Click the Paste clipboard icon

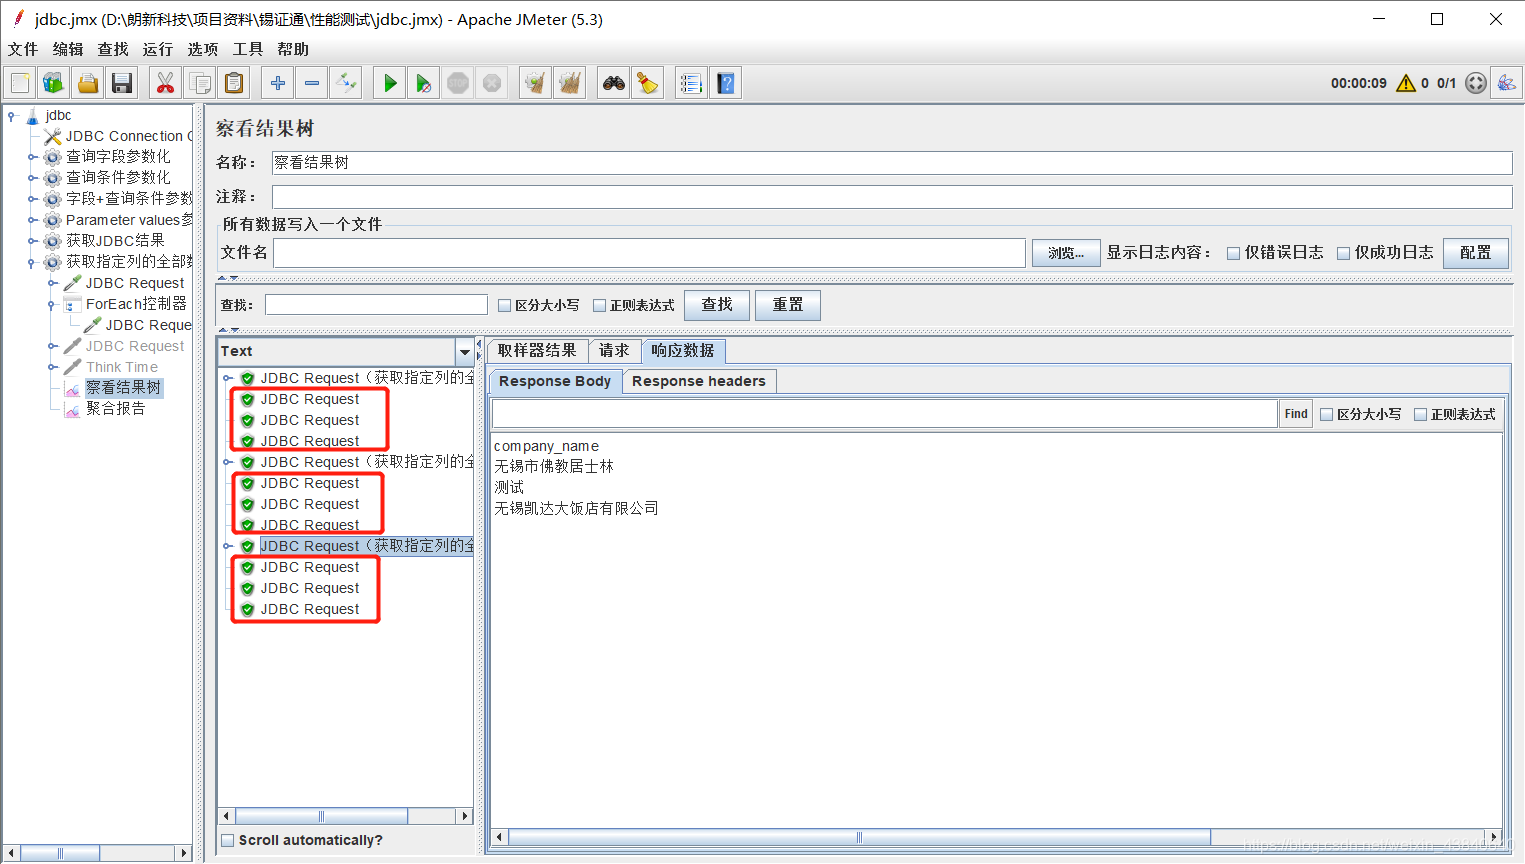click(234, 83)
